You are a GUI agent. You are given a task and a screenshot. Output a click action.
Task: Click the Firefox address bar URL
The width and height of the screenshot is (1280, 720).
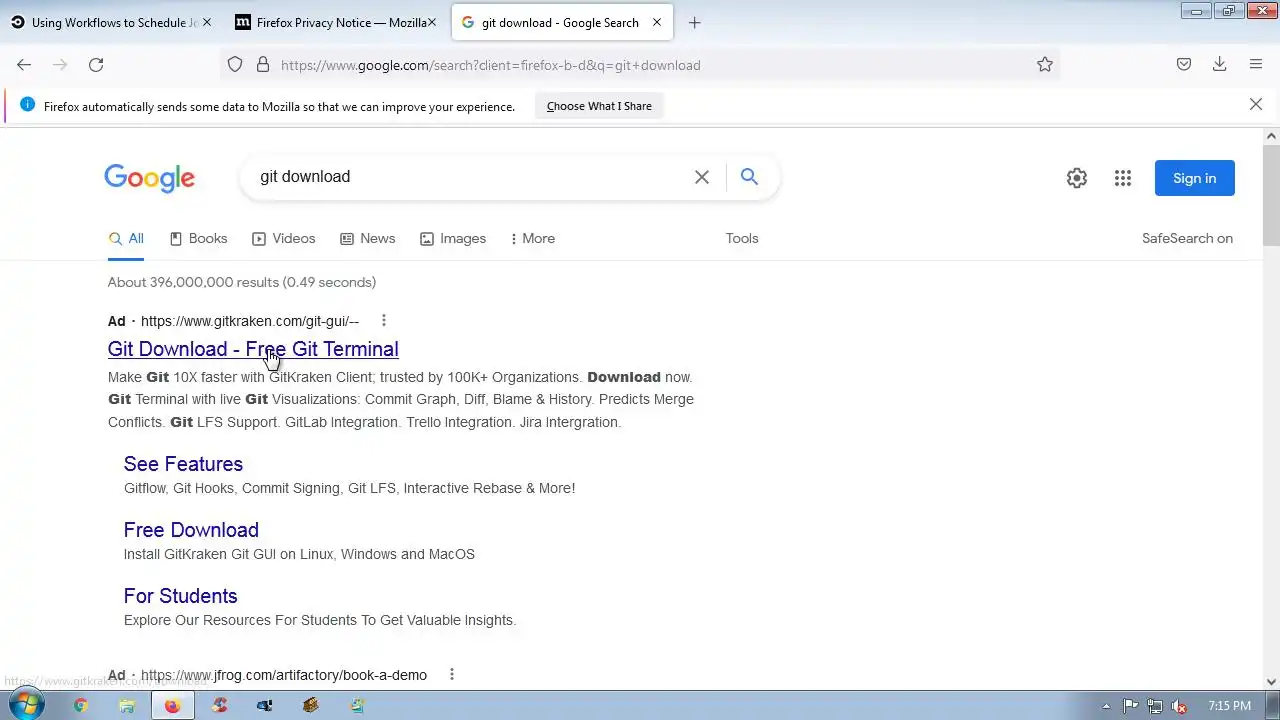(490, 65)
